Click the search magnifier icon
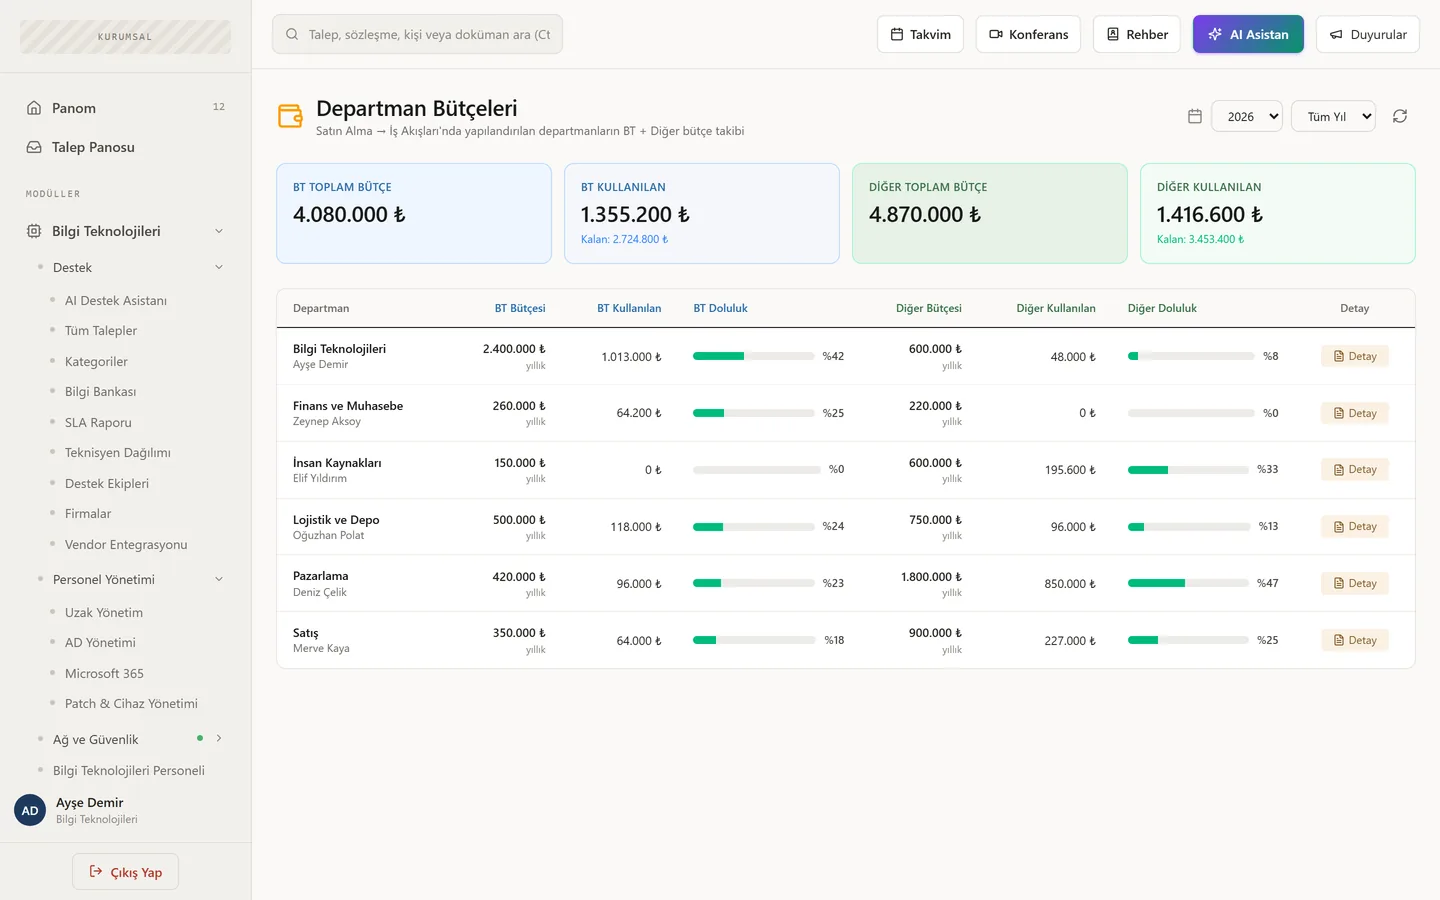Image resolution: width=1440 pixels, height=900 pixels. point(292,34)
